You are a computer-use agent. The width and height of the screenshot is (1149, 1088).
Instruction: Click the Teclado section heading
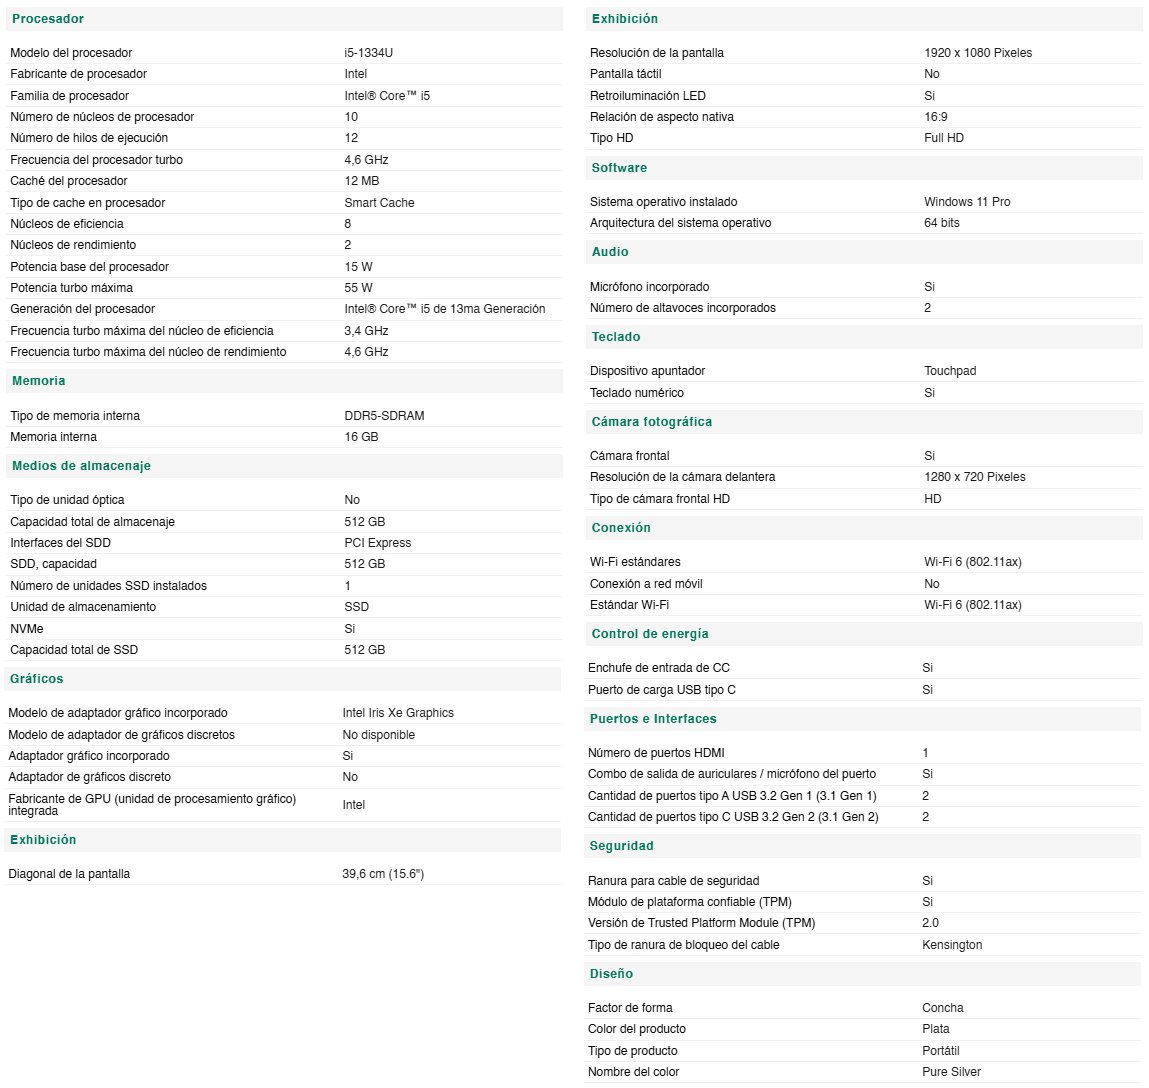(616, 337)
